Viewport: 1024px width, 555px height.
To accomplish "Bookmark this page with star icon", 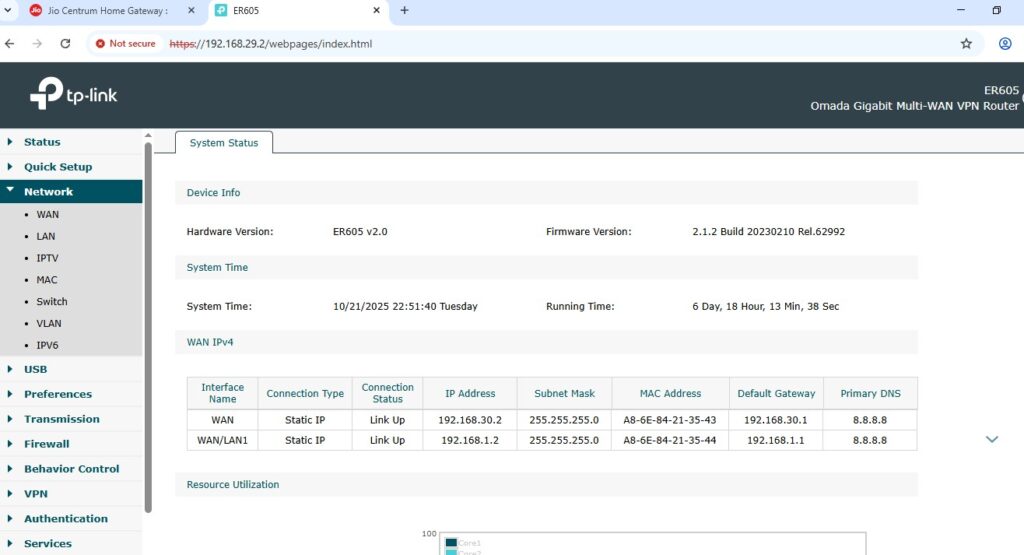I will pos(966,44).
